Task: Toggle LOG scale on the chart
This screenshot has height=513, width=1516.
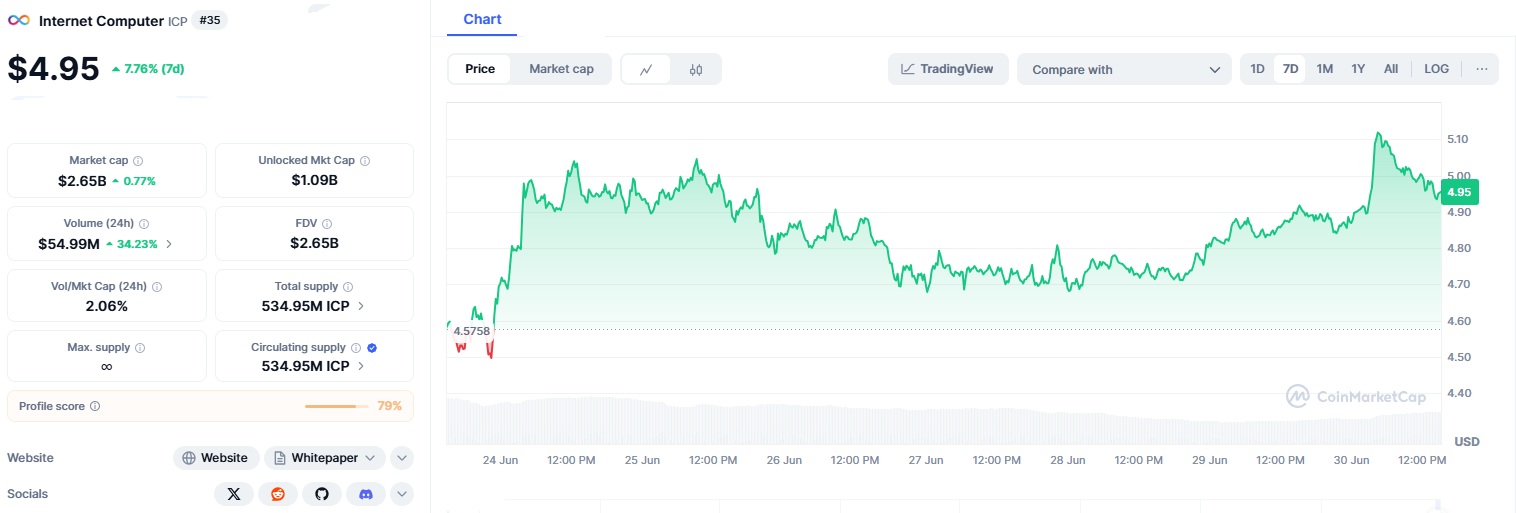Action: [x=1437, y=69]
